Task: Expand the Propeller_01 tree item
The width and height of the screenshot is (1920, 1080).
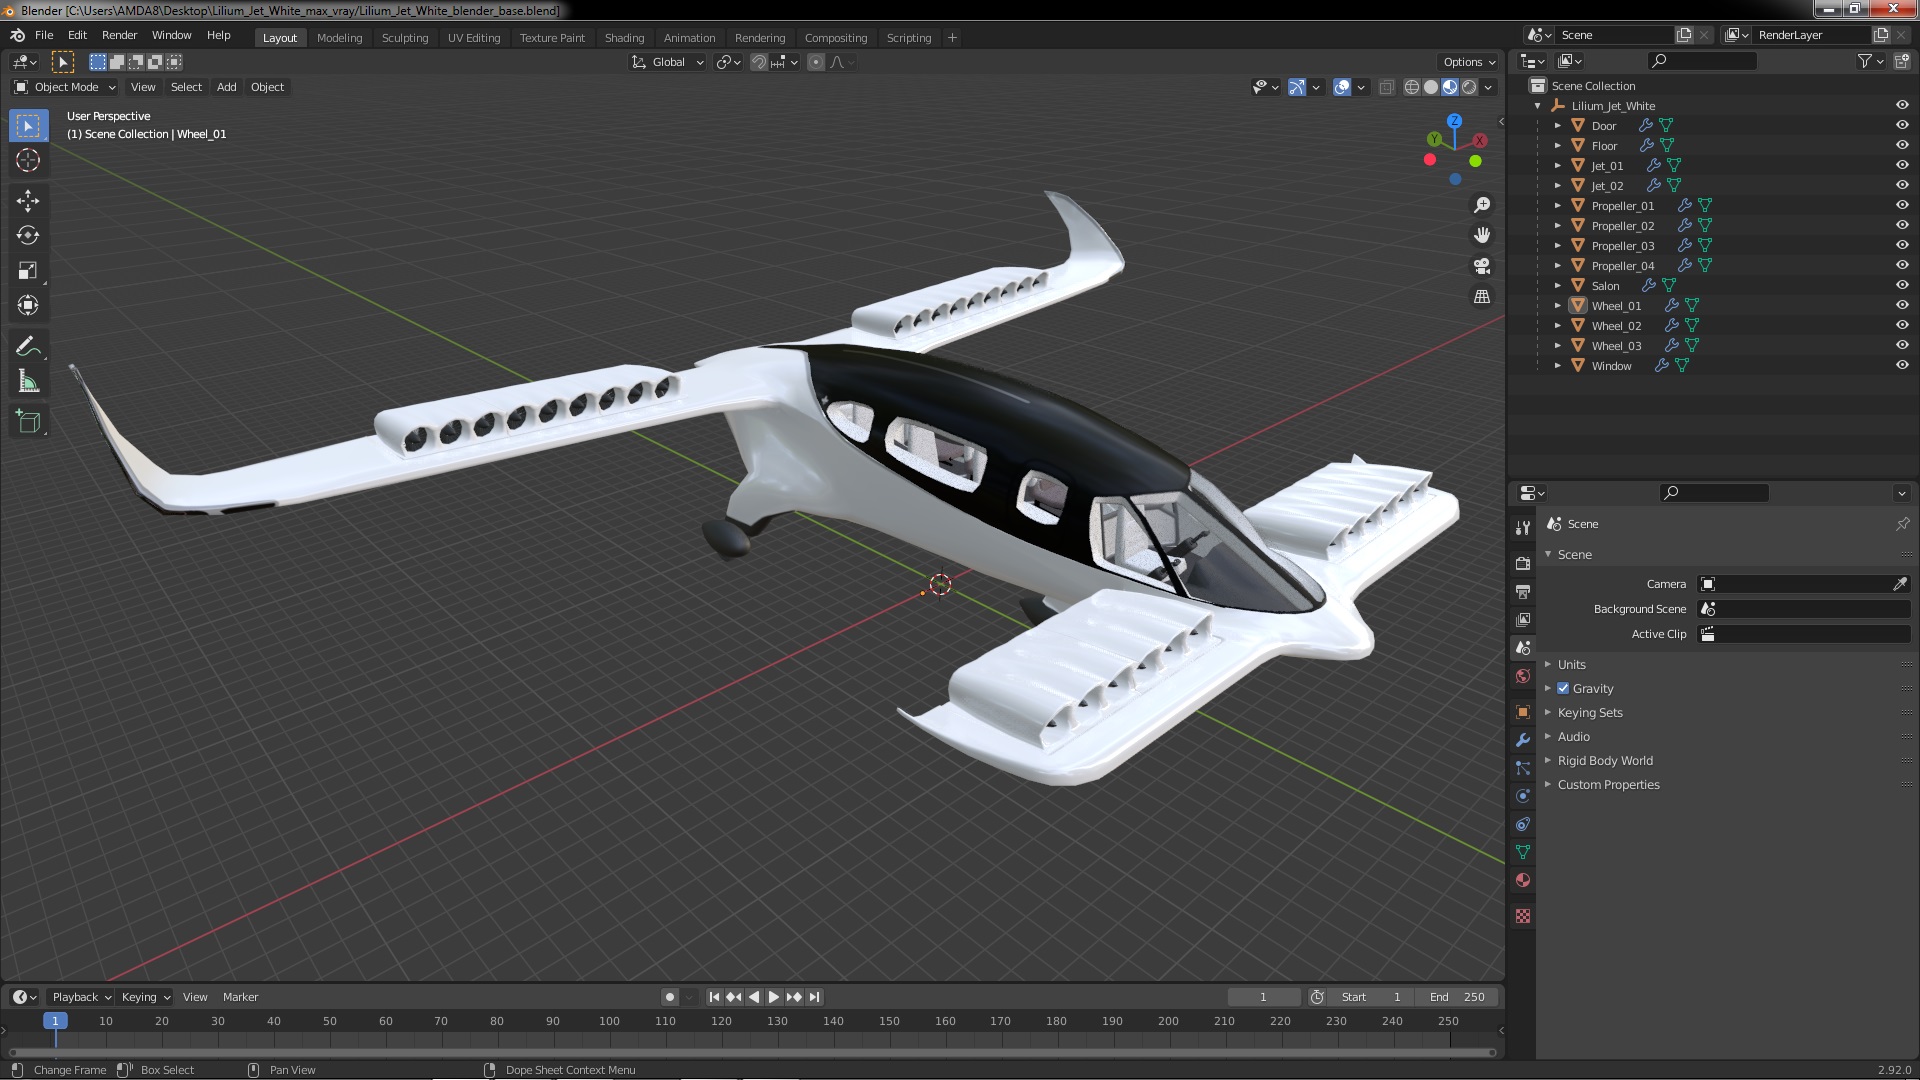Action: [1557, 205]
